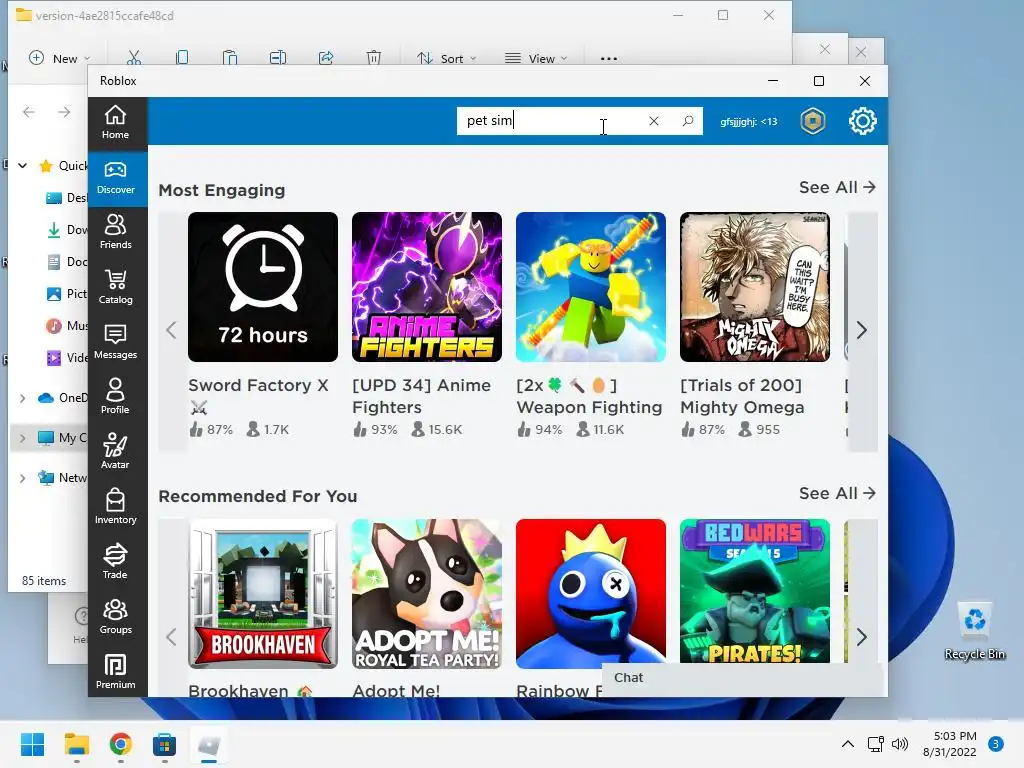
Task: Open Recycle Bin desktop icon
Action: pyautogui.click(x=974, y=631)
